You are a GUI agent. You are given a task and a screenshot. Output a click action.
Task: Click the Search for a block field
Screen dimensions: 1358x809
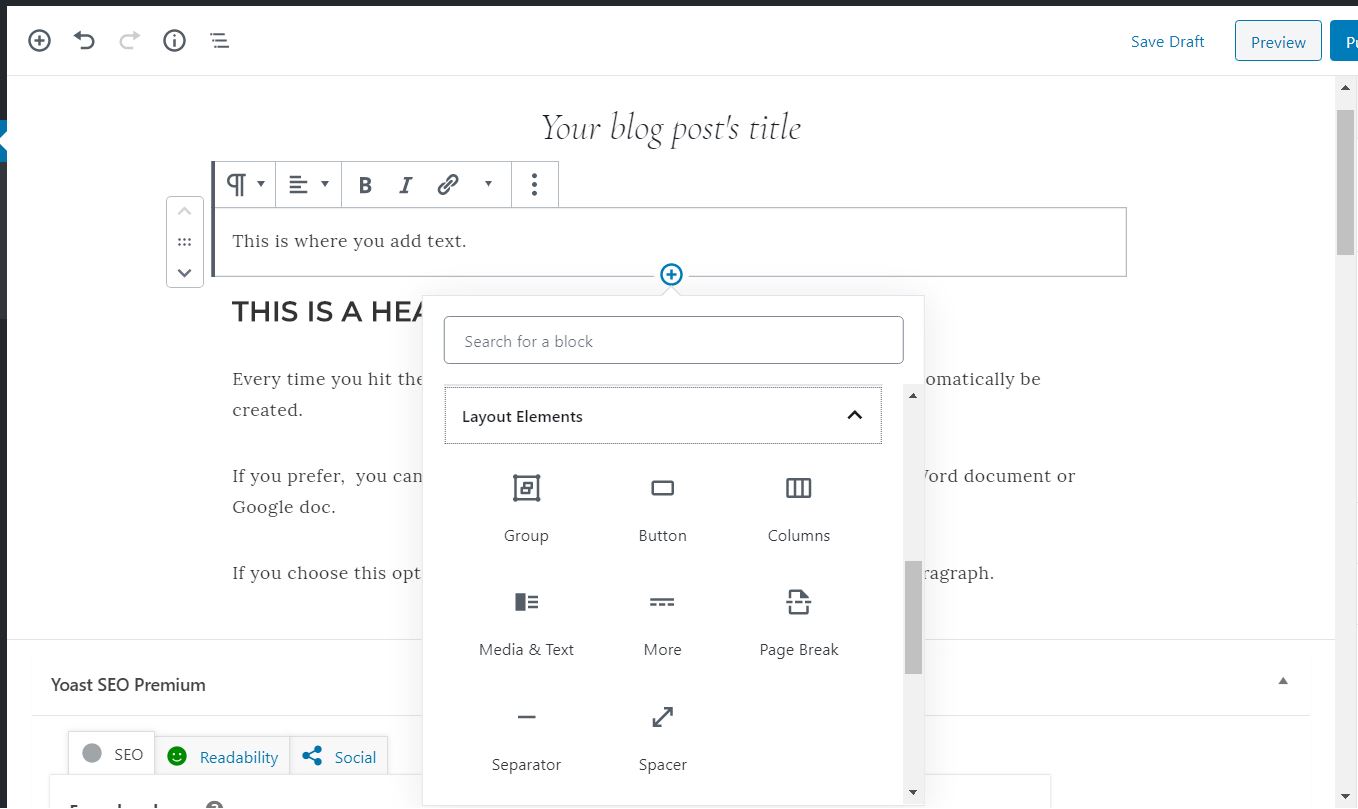pyautogui.click(x=673, y=341)
